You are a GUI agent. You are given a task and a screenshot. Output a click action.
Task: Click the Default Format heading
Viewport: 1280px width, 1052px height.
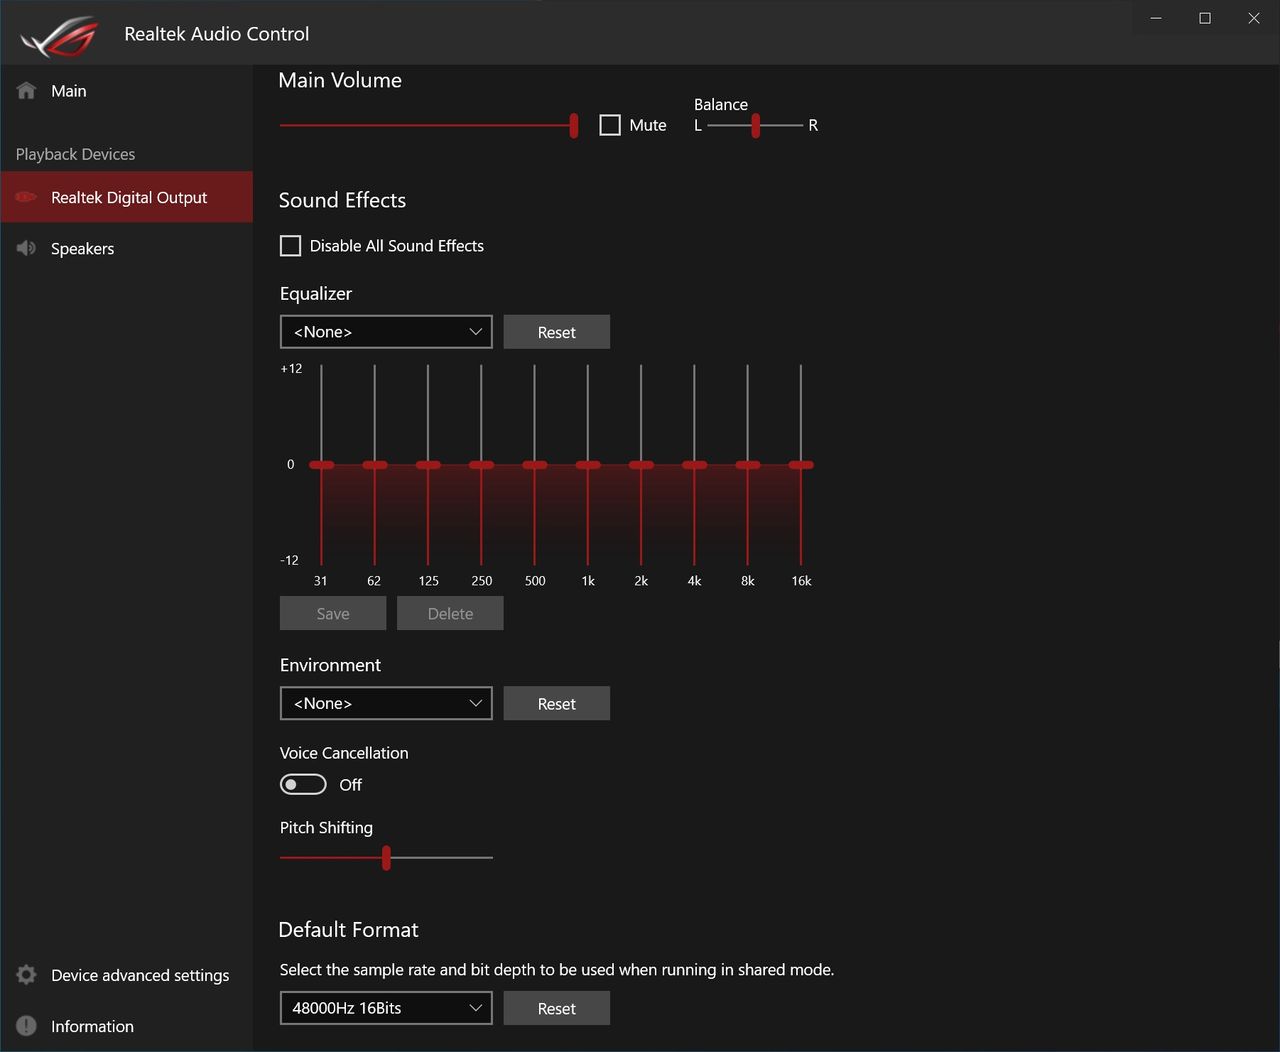(348, 930)
